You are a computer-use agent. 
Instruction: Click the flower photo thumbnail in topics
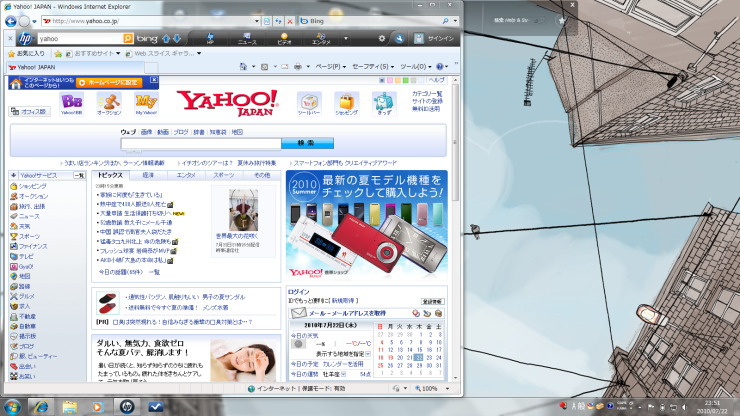tap(243, 210)
